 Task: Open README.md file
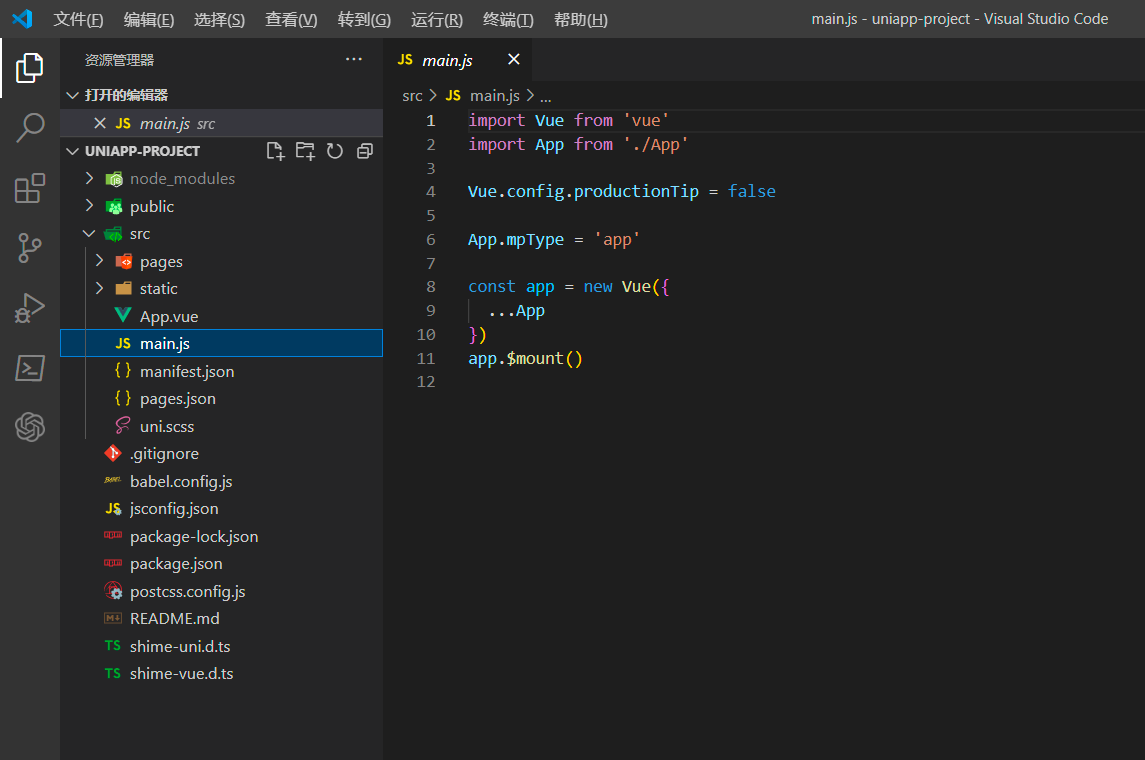click(221, 618)
